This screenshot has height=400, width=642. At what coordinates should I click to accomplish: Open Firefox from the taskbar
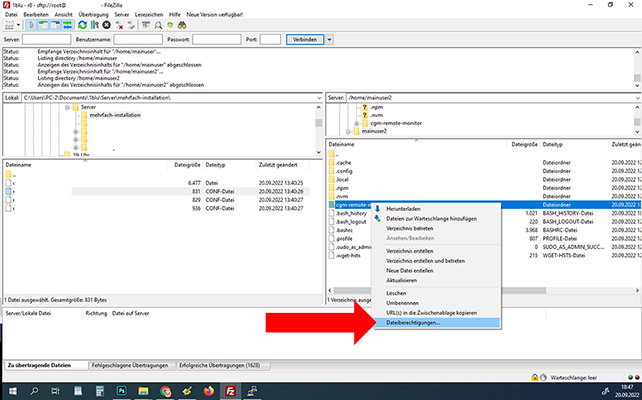(x=209, y=391)
